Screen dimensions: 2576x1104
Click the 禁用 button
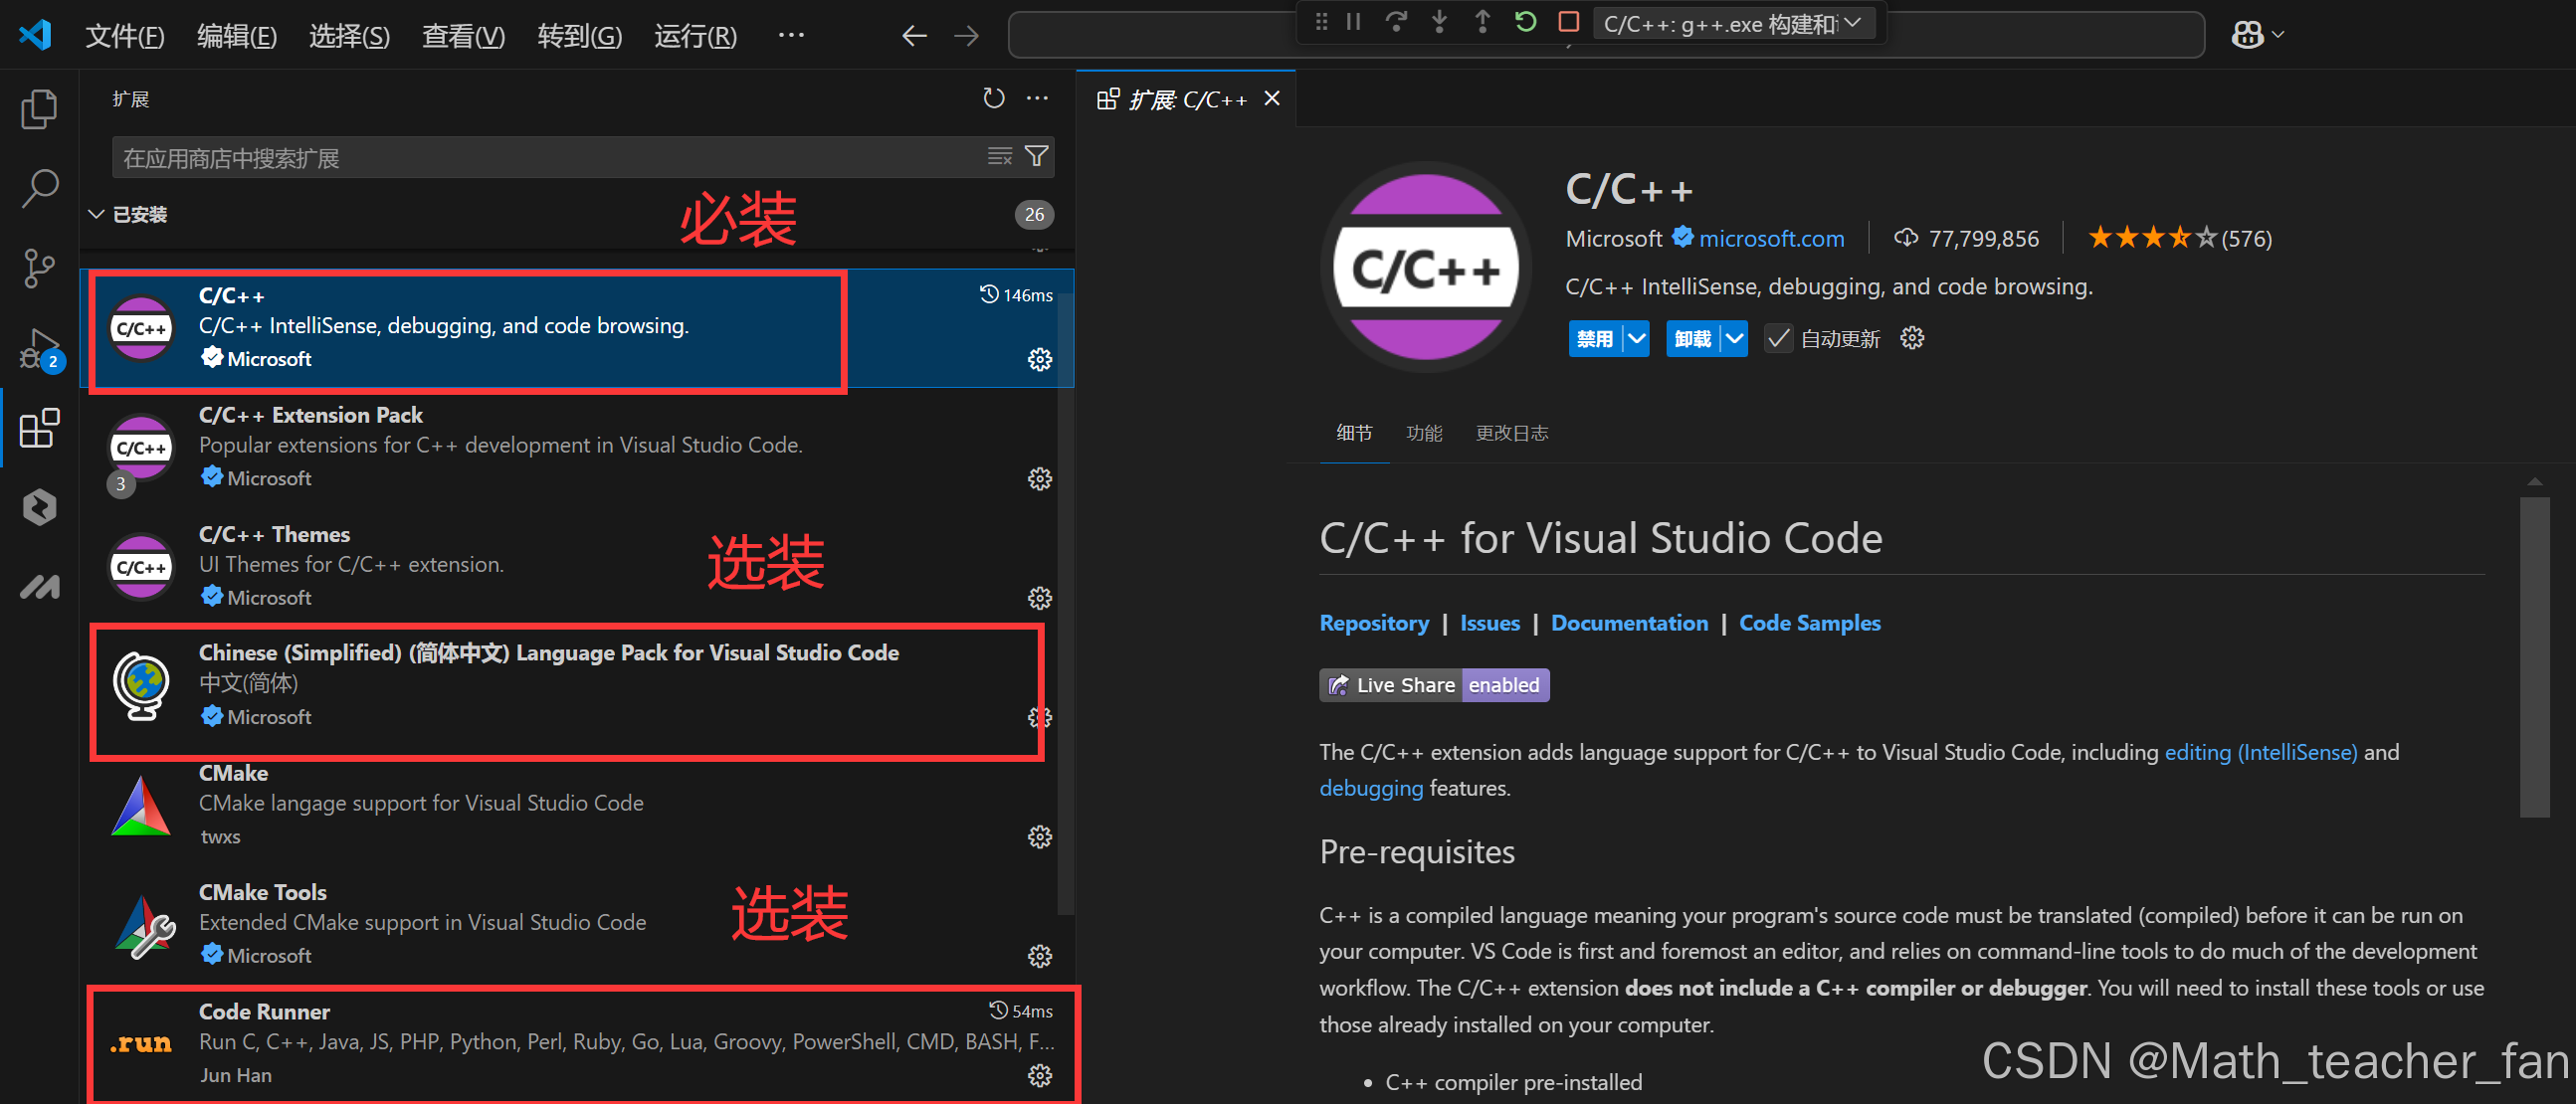(1595, 339)
